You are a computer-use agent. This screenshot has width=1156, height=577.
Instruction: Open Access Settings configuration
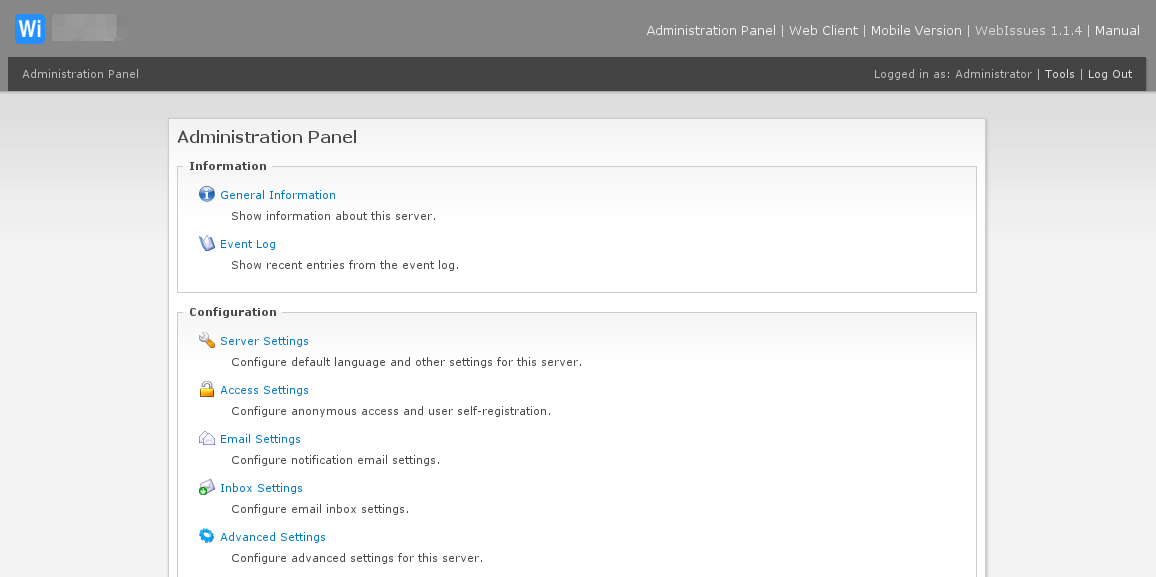point(264,390)
